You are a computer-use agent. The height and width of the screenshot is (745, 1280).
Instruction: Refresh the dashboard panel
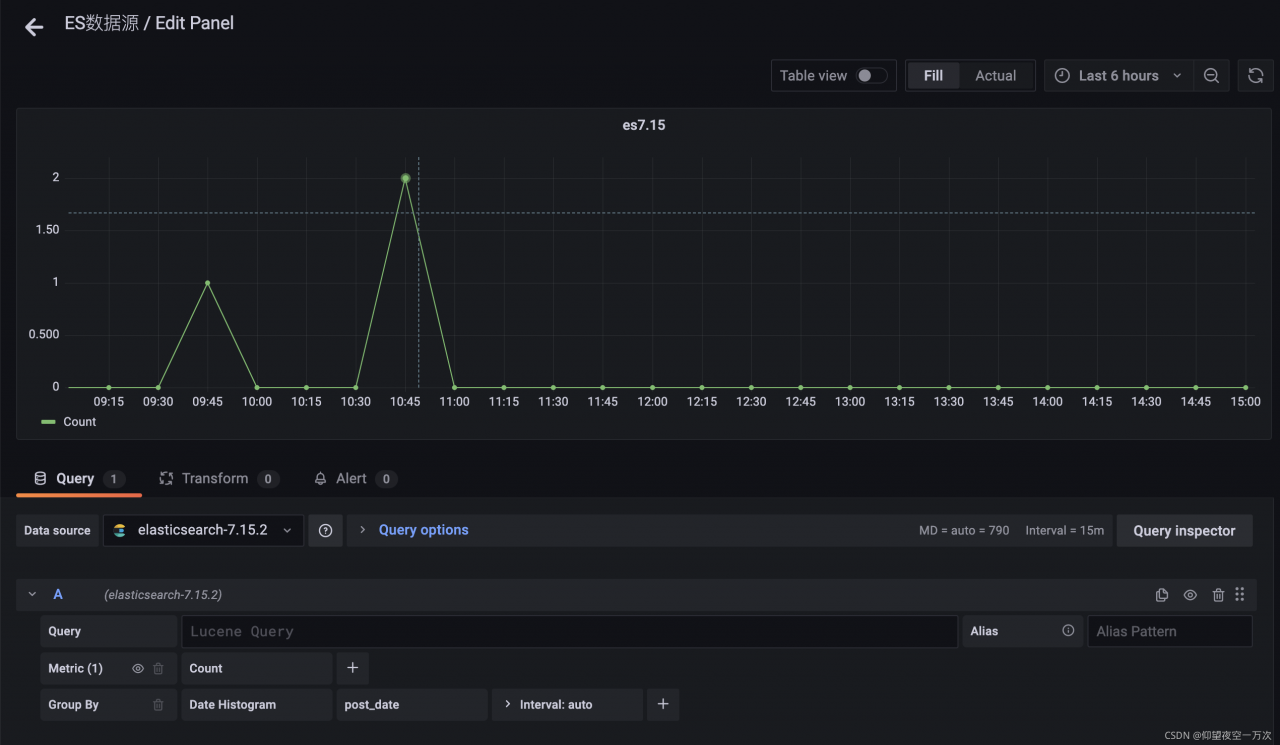click(x=1256, y=76)
